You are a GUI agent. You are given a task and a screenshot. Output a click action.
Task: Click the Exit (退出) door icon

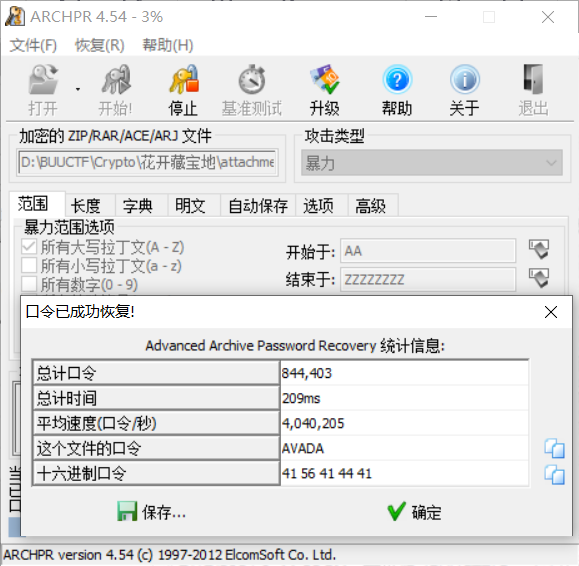(533, 79)
